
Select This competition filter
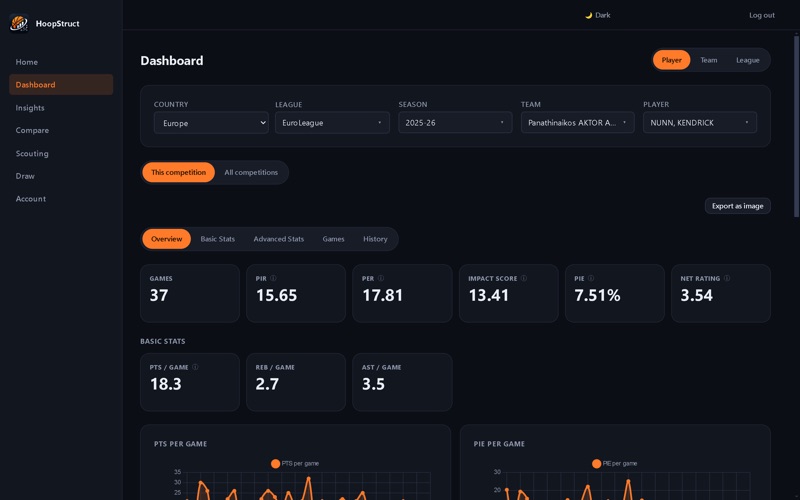point(179,172)
